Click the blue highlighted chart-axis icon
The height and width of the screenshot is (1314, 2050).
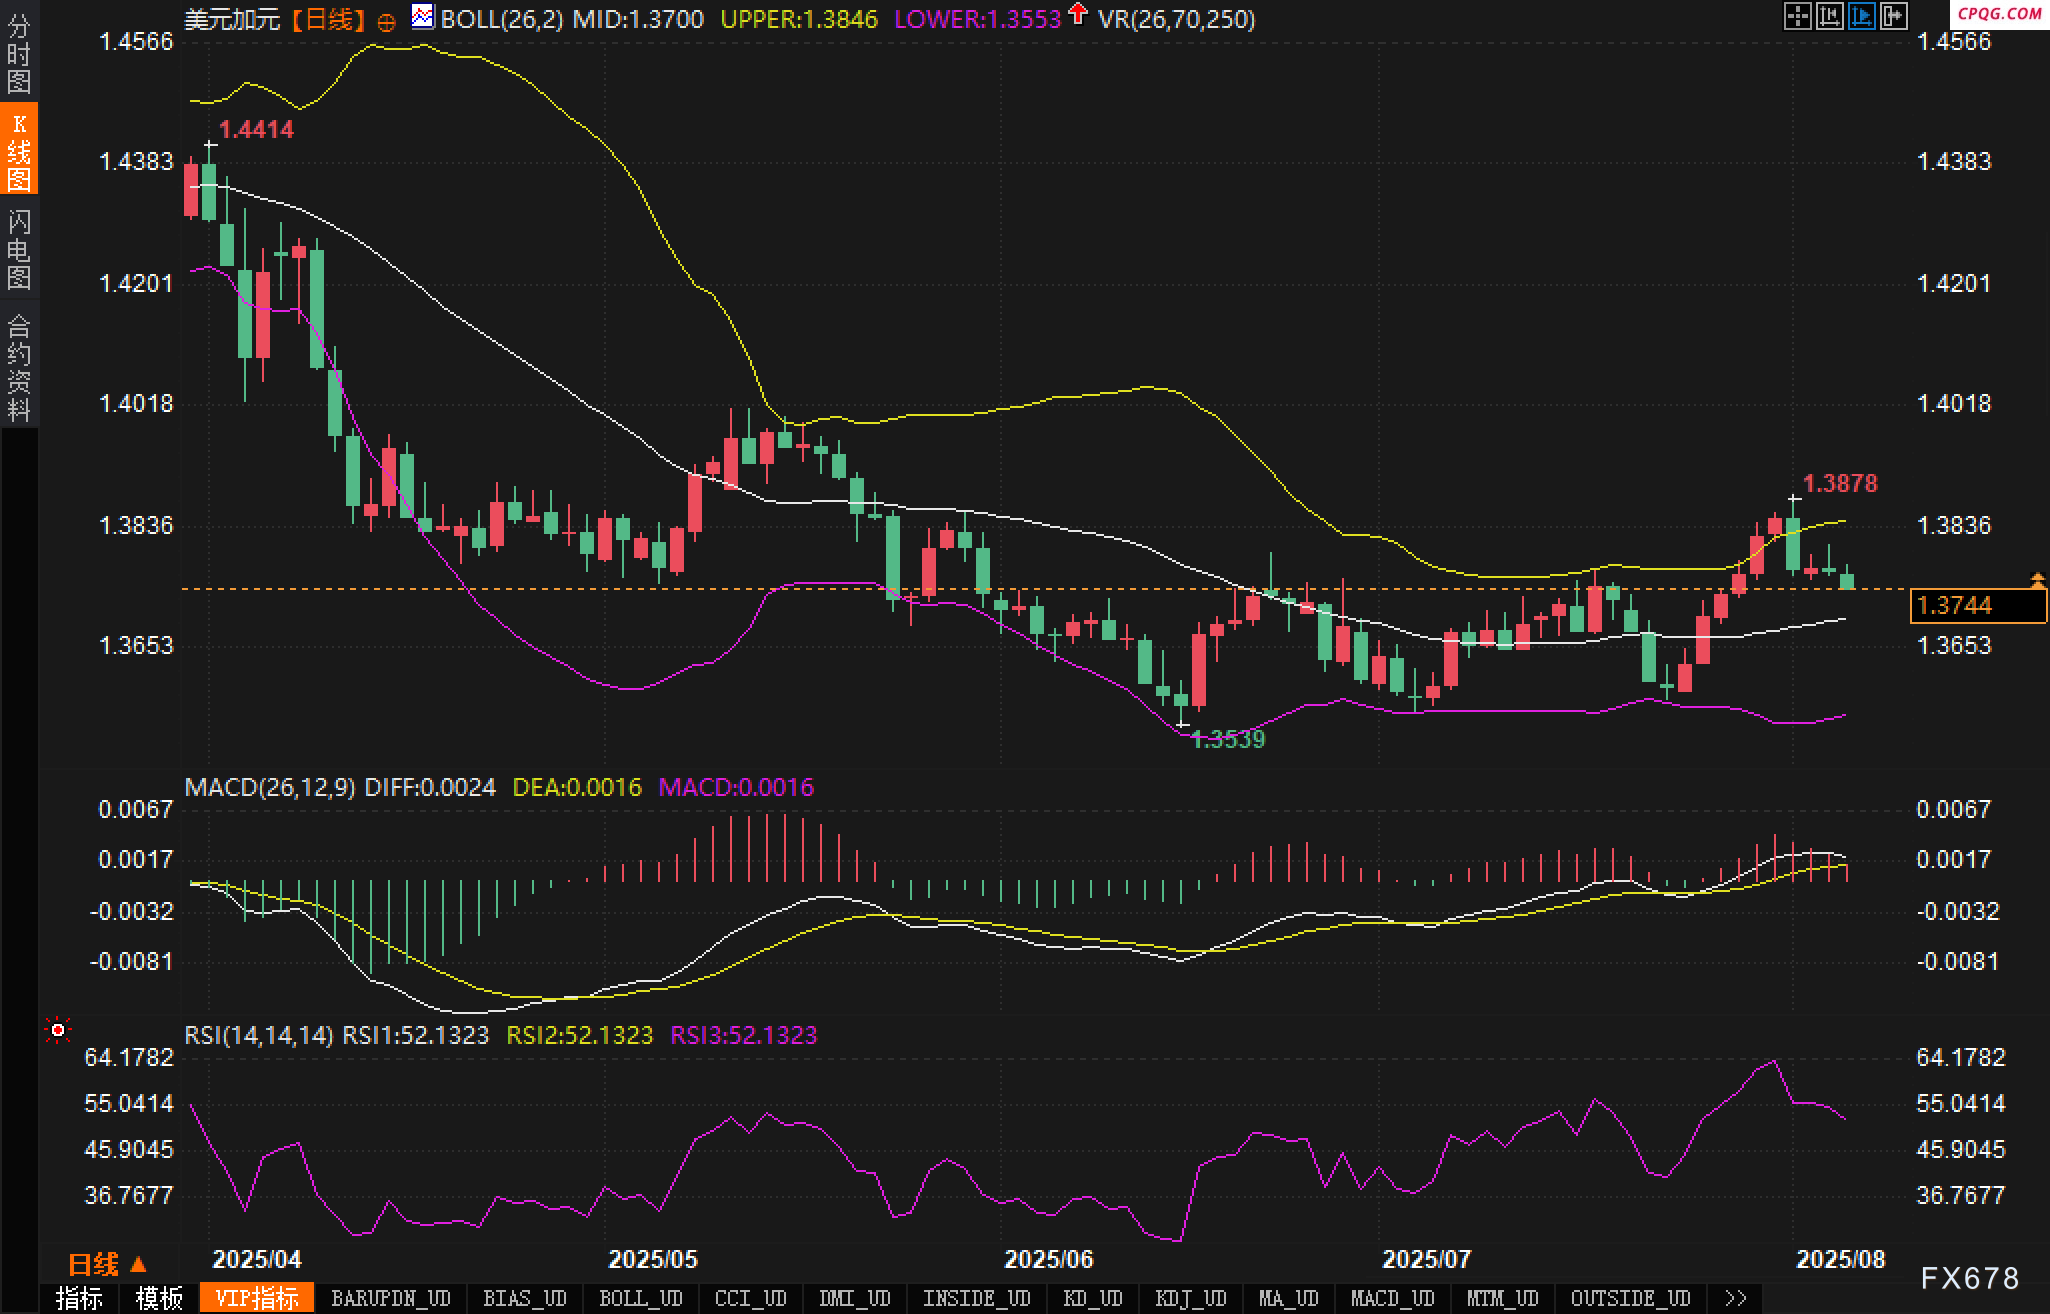pos(1862,17)
